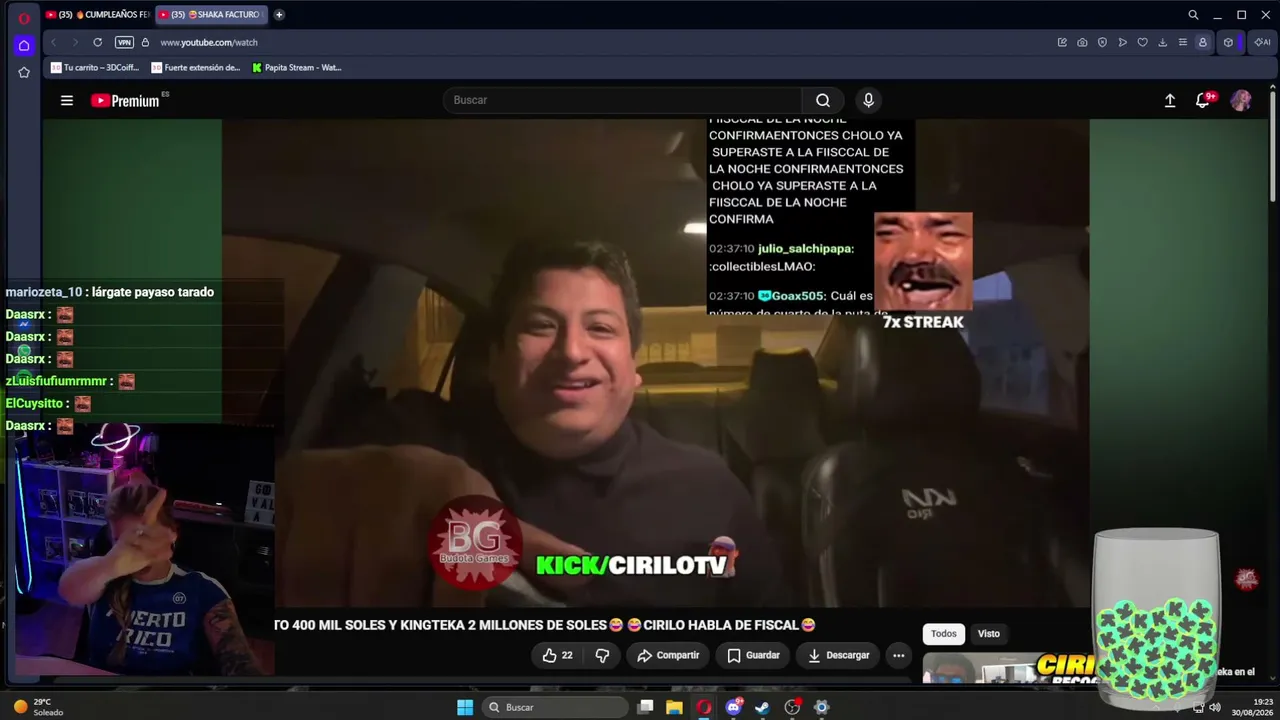The width and height of the screenshot is (1280, 720).
Task: Reload the current page
Action: [x=97, y=42]
